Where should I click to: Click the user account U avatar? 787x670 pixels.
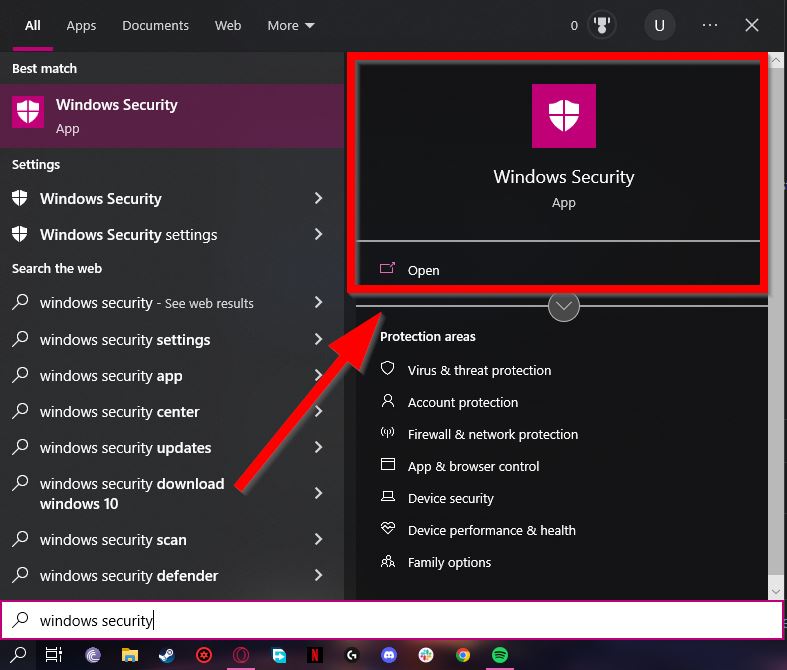pyautogui.click(x=659, y=25)
